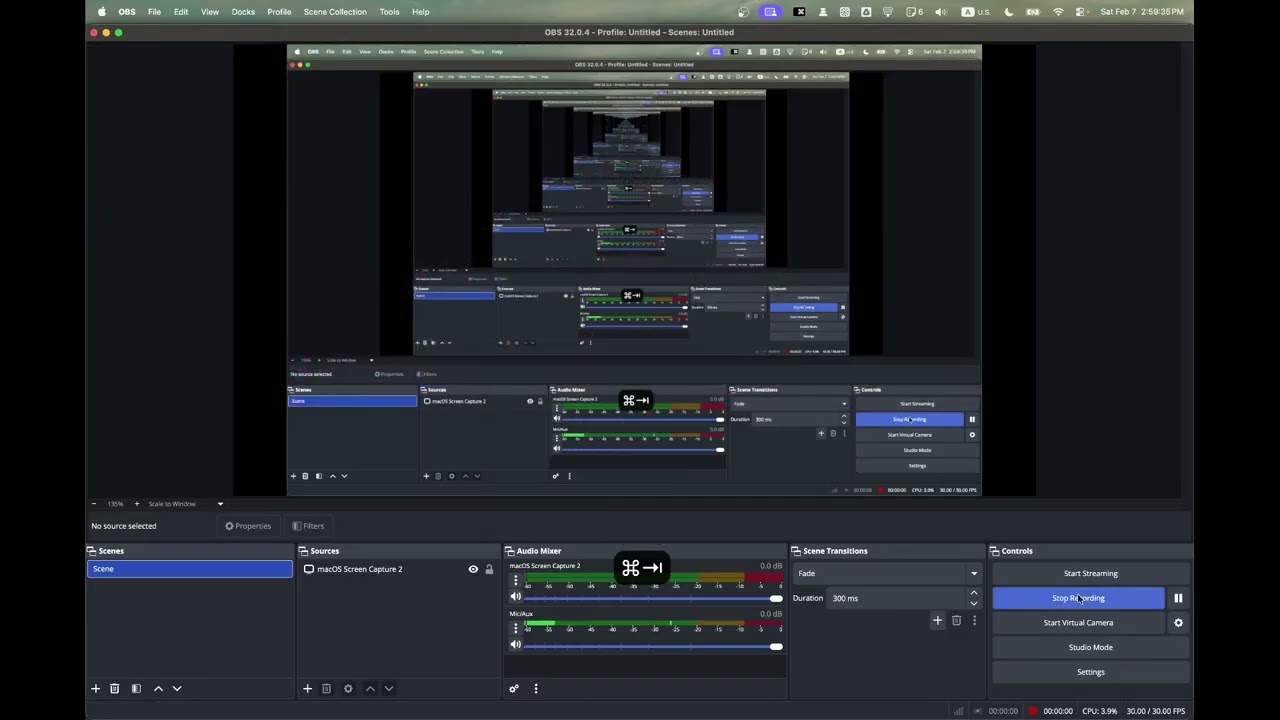Click Start Streaming button
1280x720 pixels.
coord(1090,574)
